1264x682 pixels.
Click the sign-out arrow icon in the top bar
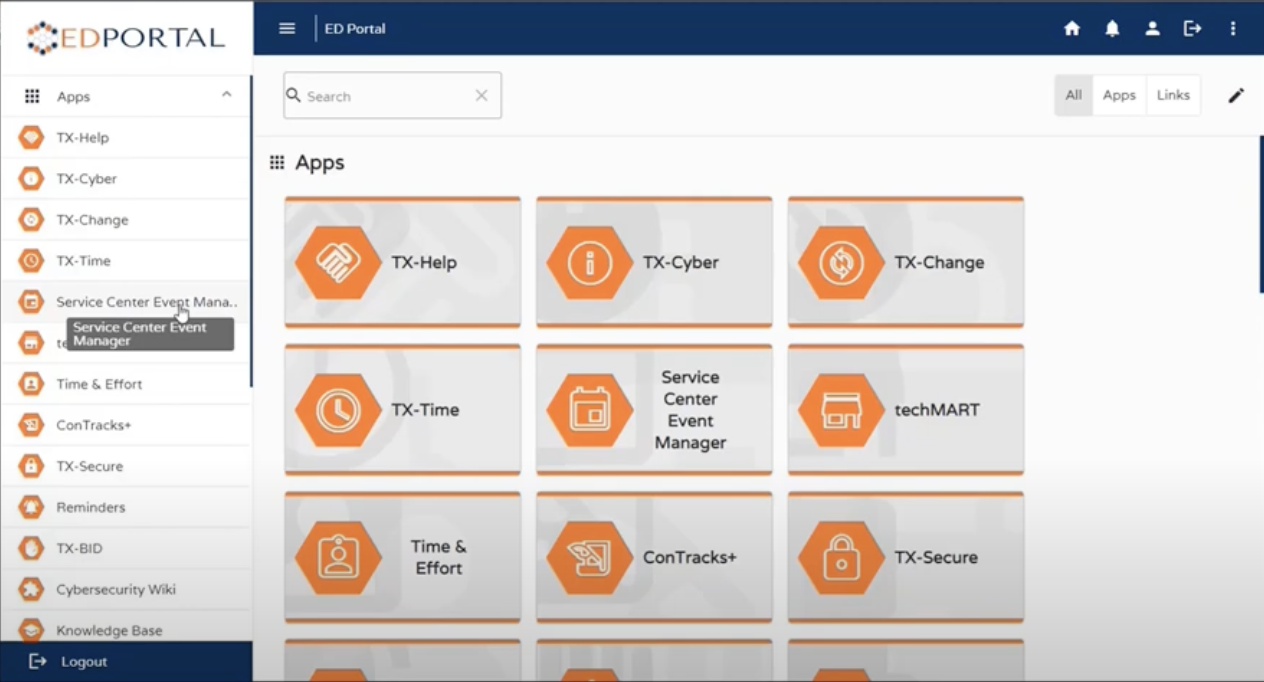pos(1192,29)
